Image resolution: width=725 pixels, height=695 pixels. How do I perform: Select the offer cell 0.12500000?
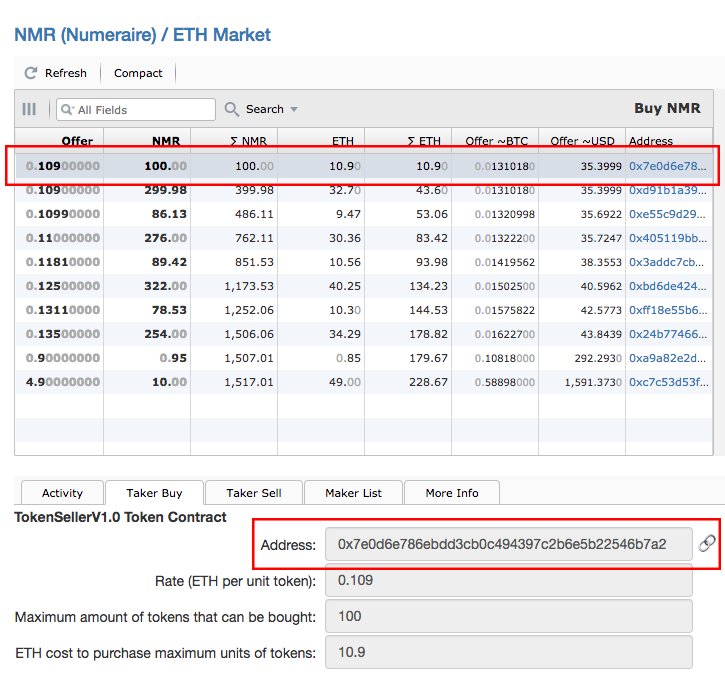tap(63, 286)
